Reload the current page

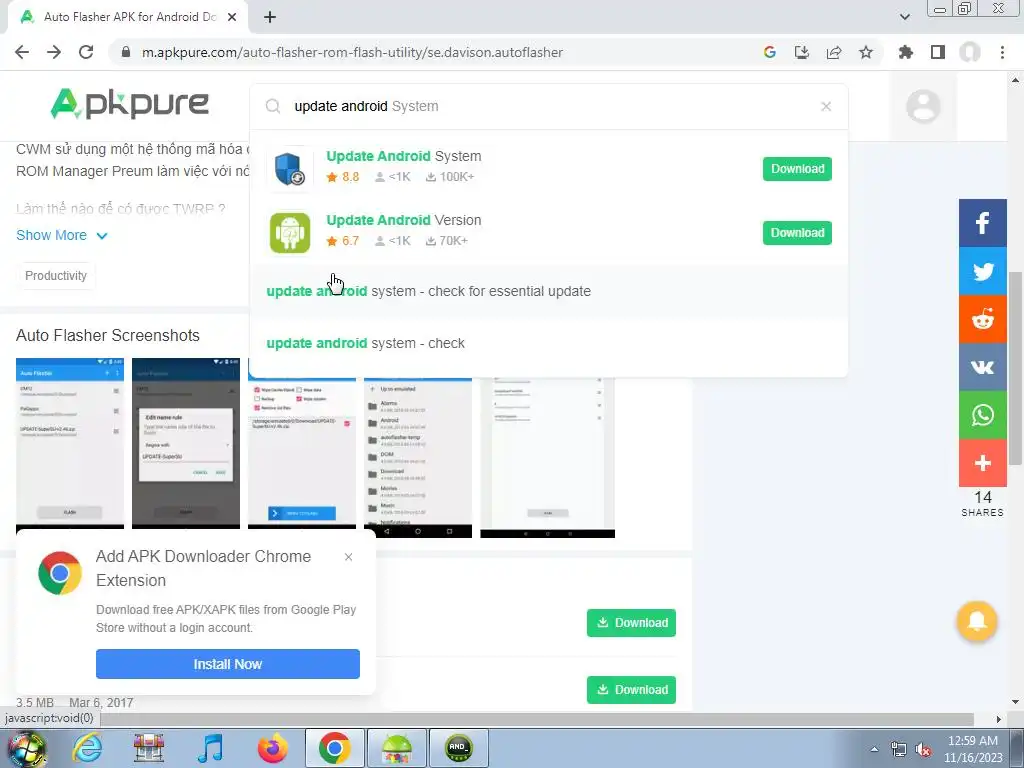86,52
